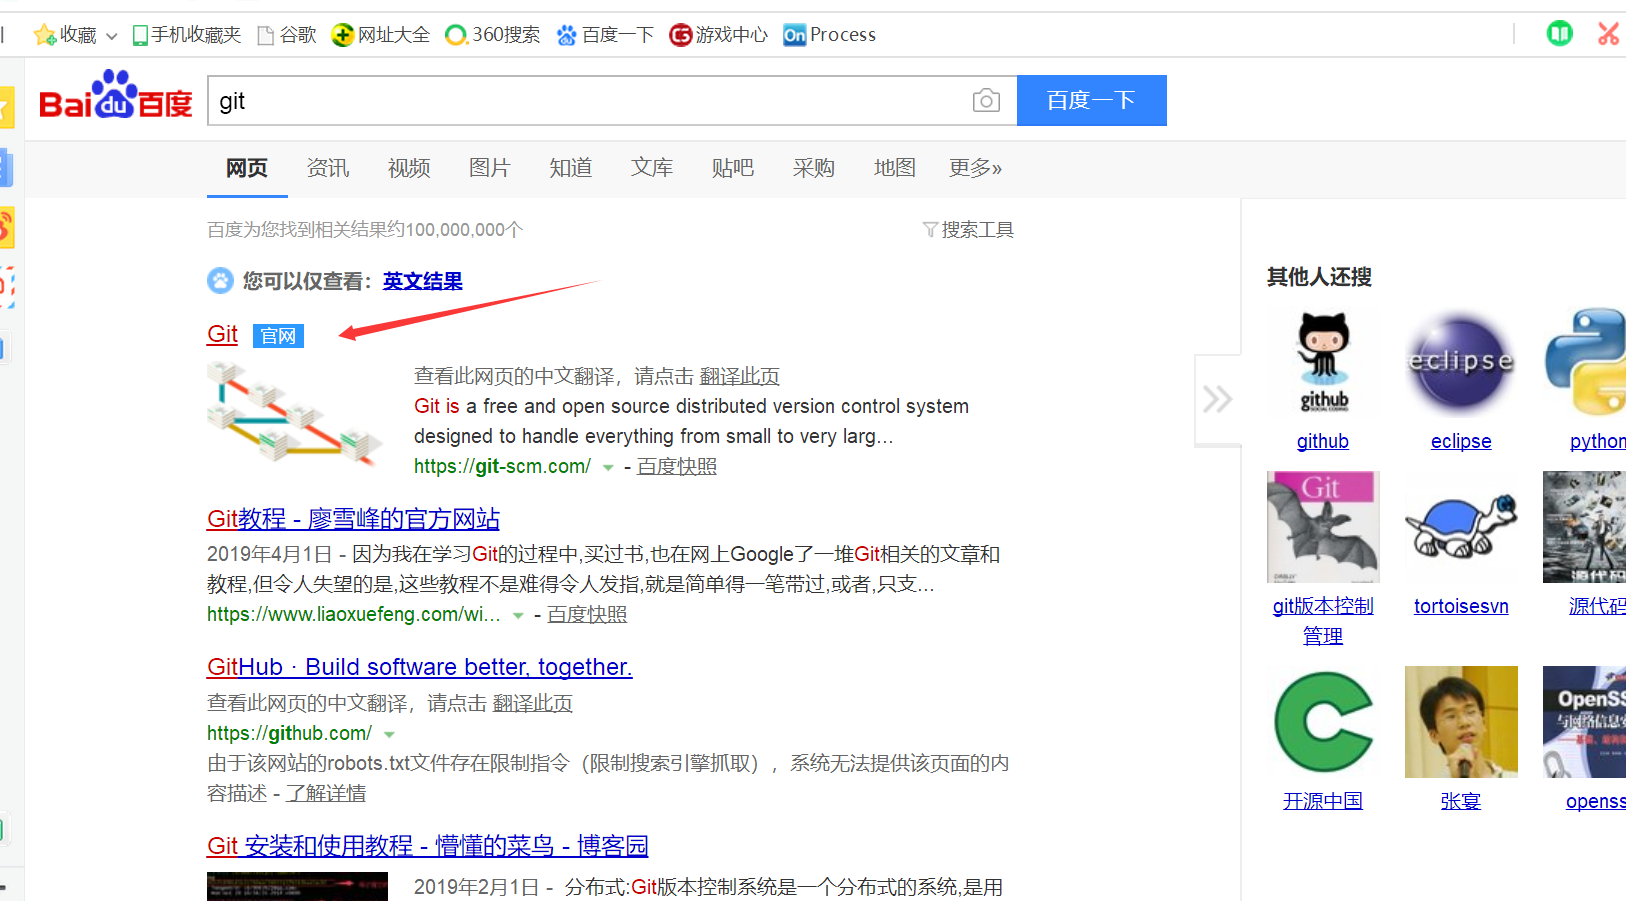The width and height of the screenshot is (1626, 901).
Task: Switch to the 贴吧 tab
Action: click(x=733, y=168)
